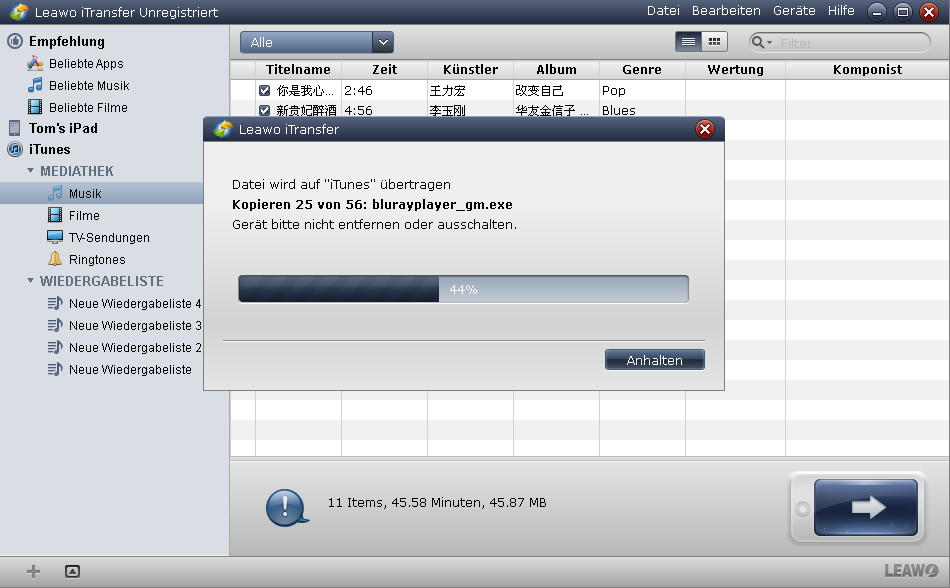Open the Bearbeiten menu

pyautogui.click(x=726, y=11)
